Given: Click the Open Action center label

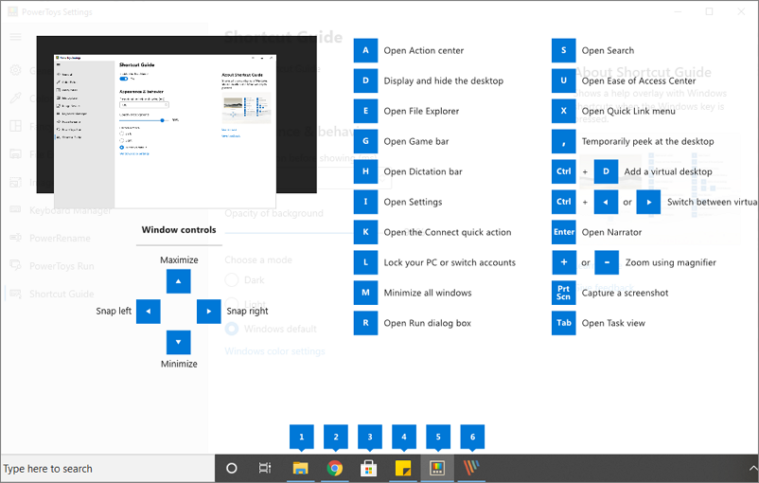Looking at the screenshot, I should point(424,50).
